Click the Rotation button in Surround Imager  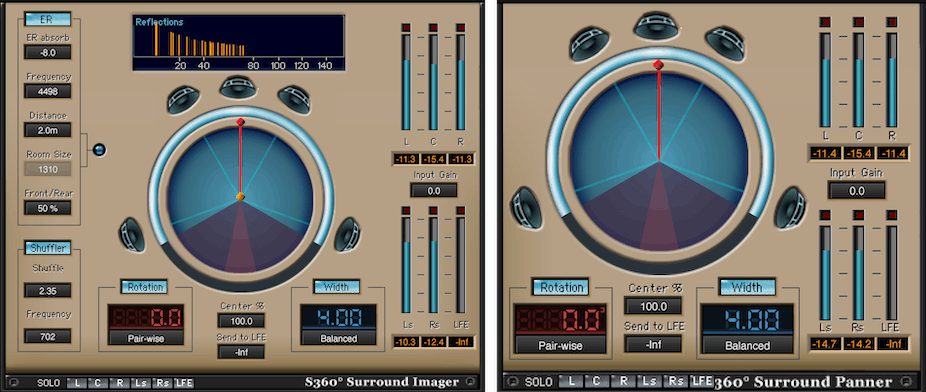pos(145,287)
